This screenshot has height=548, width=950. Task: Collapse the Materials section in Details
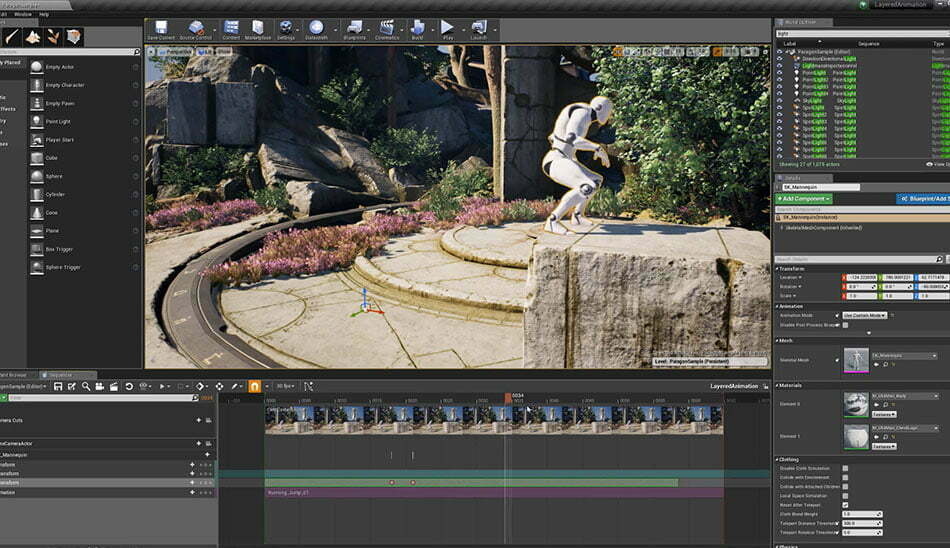click(x=777, y=385)
